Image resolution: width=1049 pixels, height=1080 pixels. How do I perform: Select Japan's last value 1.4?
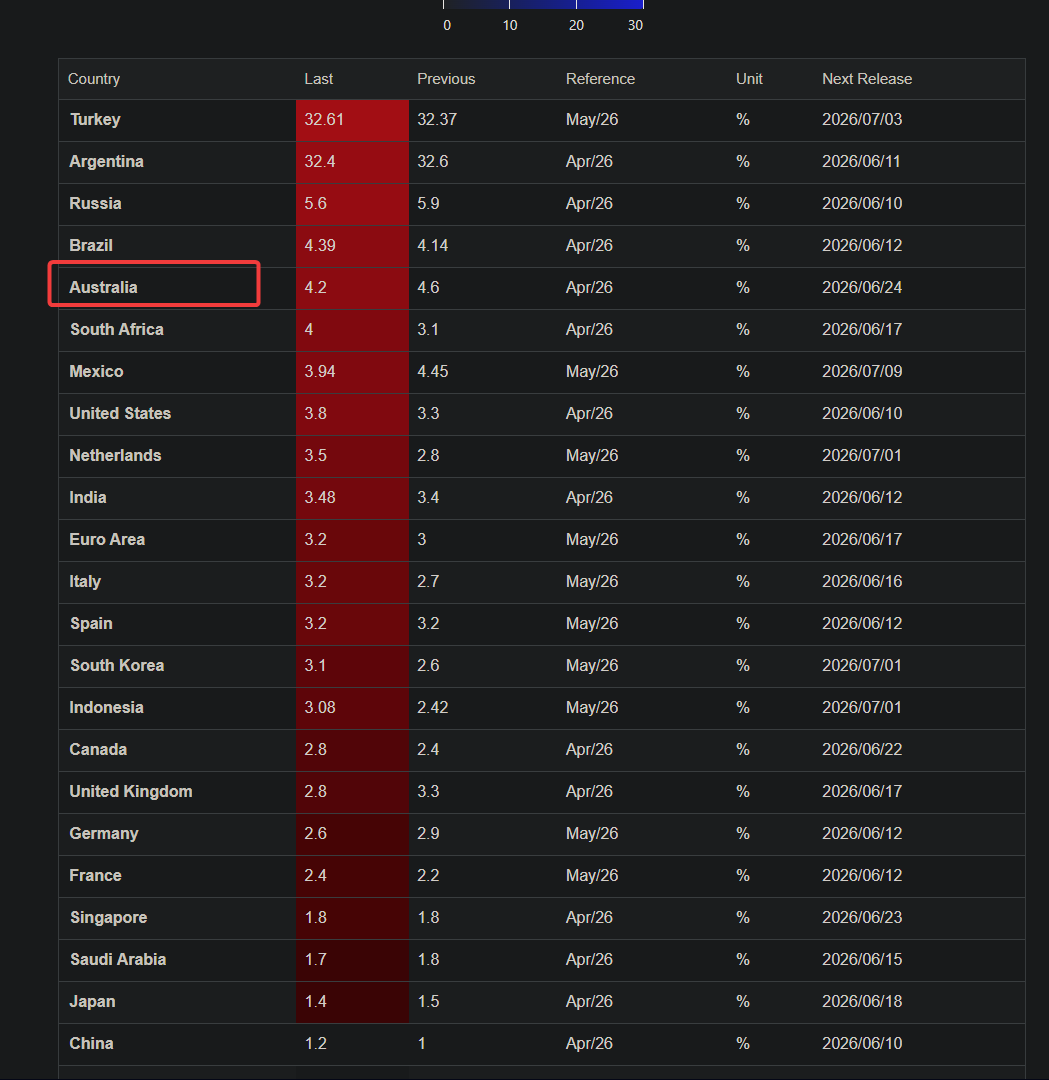pos(315,1002)
